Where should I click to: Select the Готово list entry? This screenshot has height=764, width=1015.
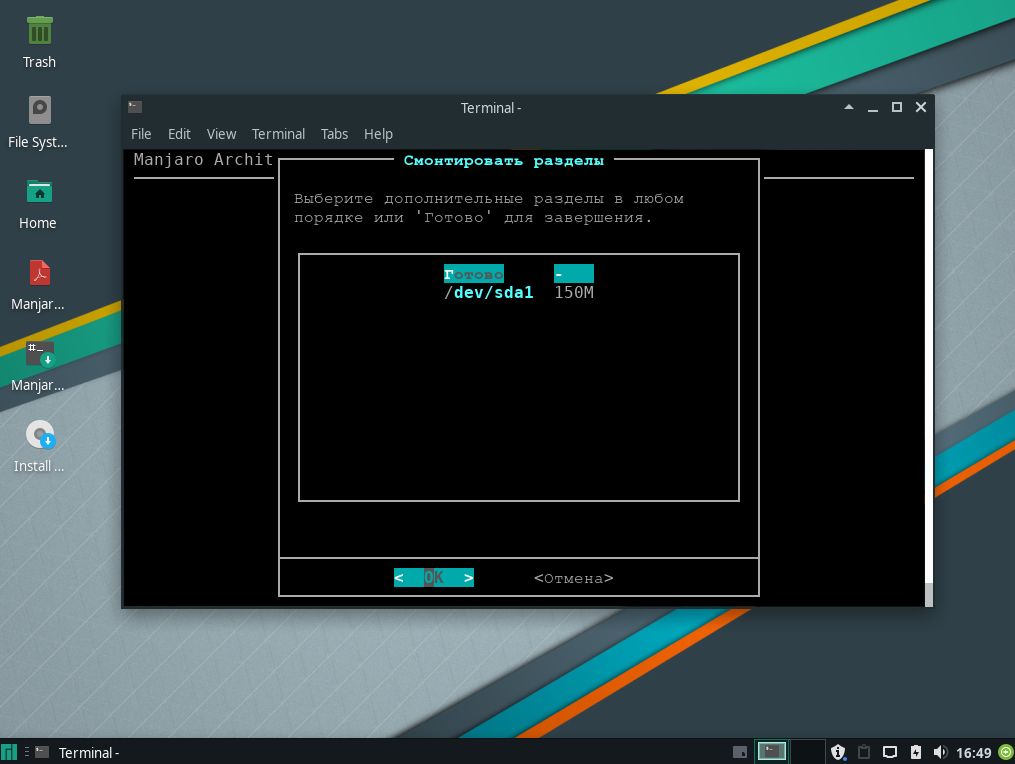tap(474, 274)
